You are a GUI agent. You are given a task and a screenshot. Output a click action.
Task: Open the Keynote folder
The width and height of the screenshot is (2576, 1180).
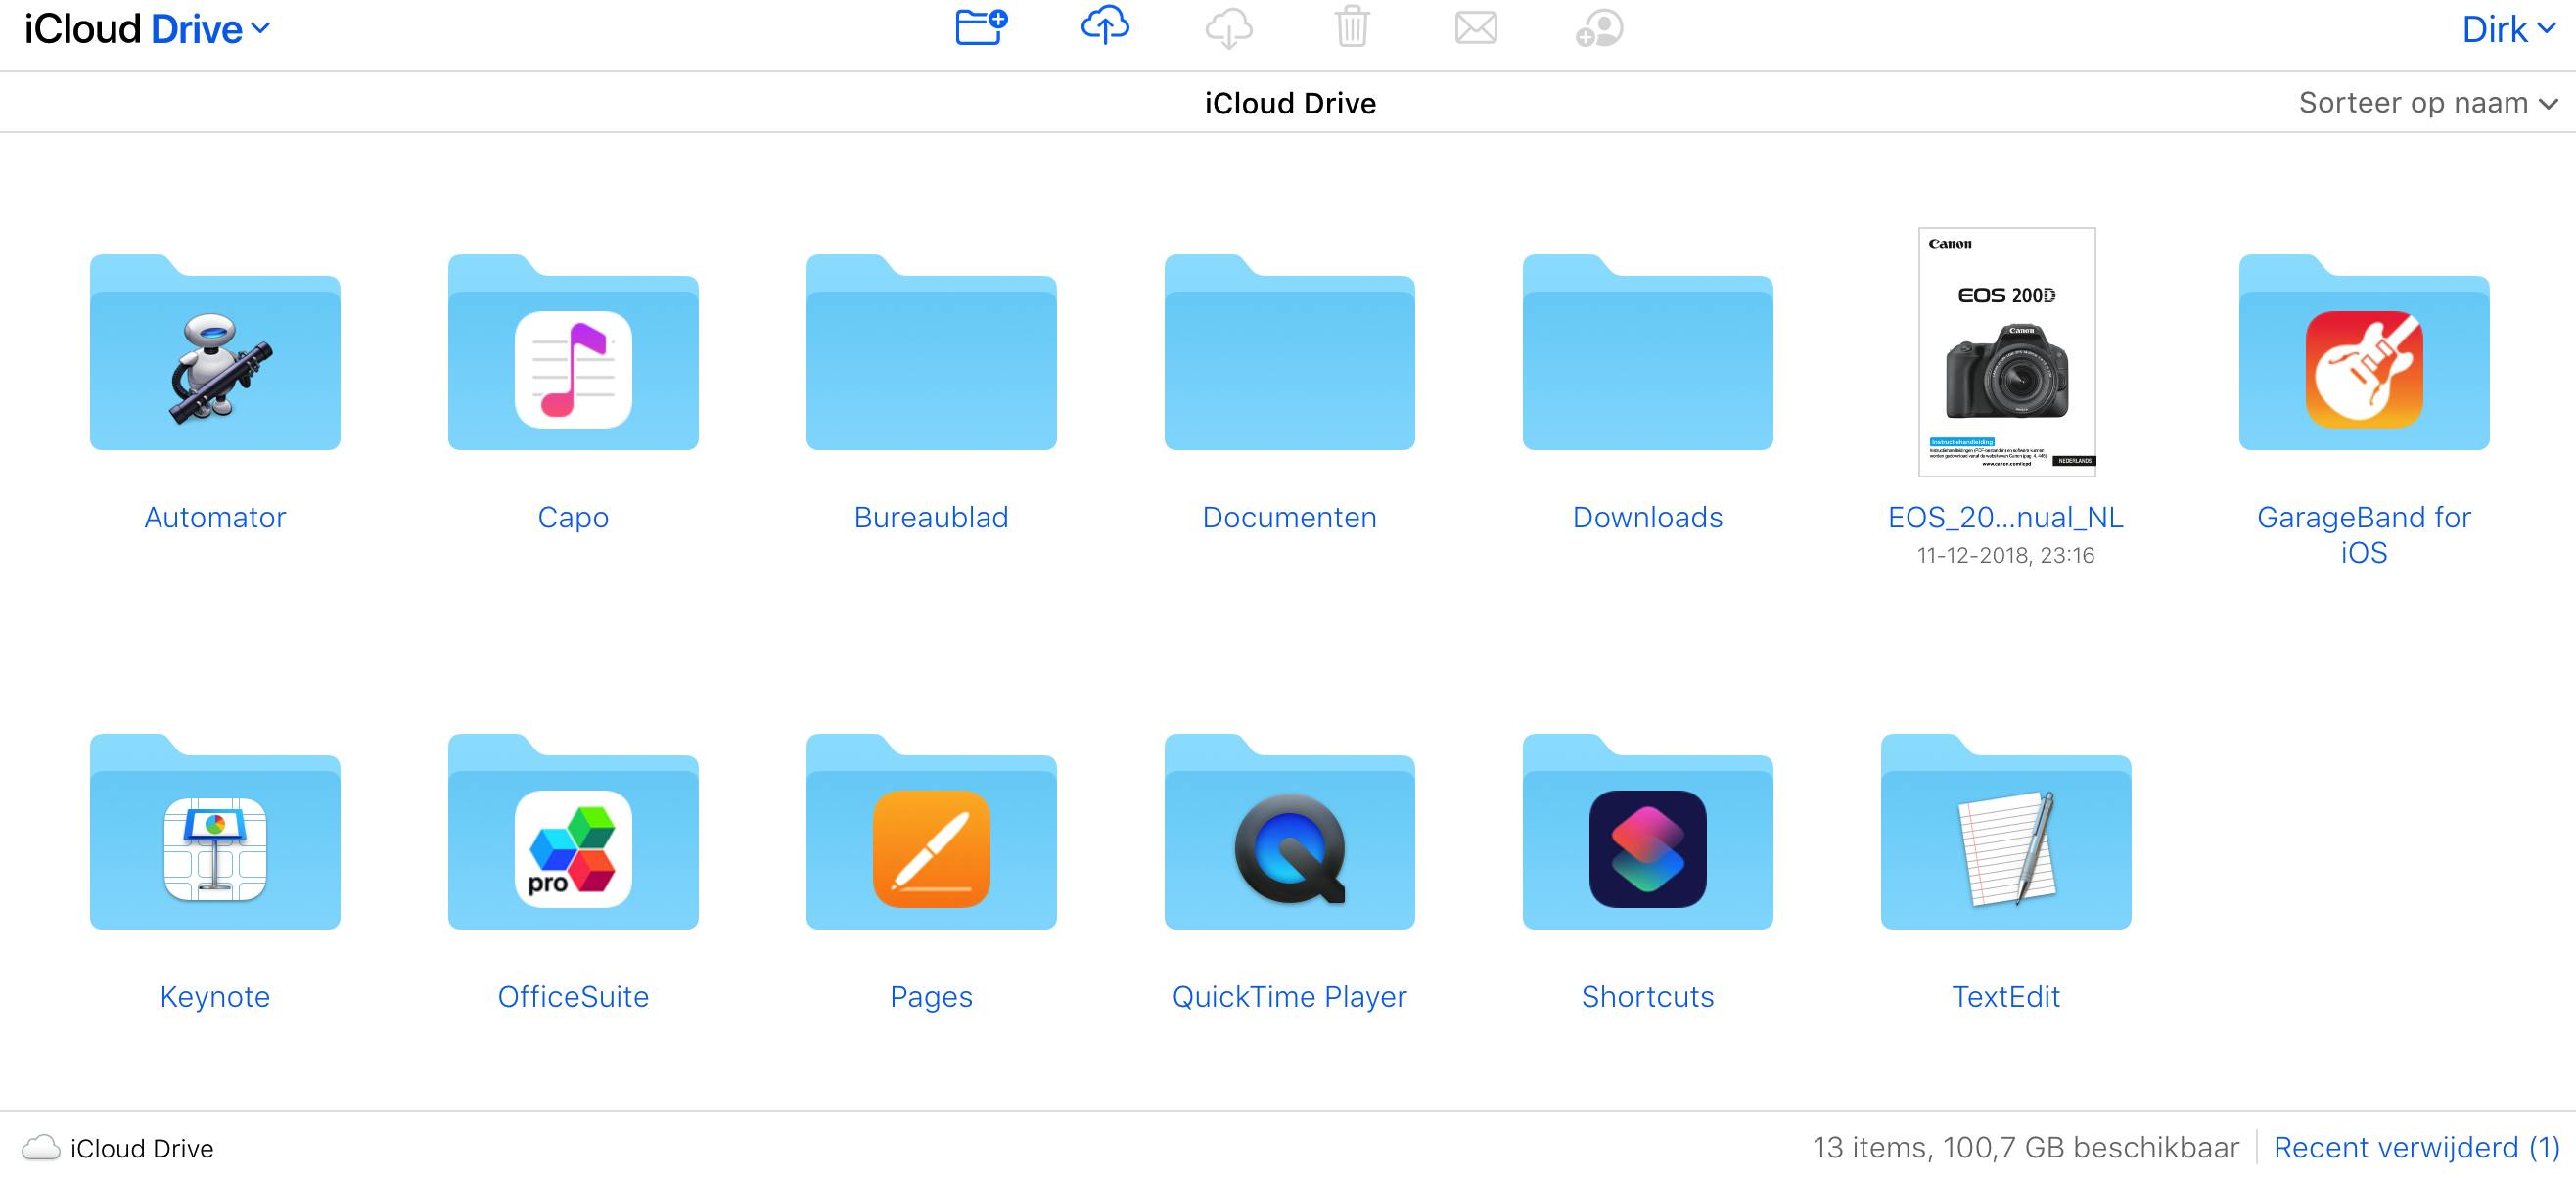click(x=215, y=833)
